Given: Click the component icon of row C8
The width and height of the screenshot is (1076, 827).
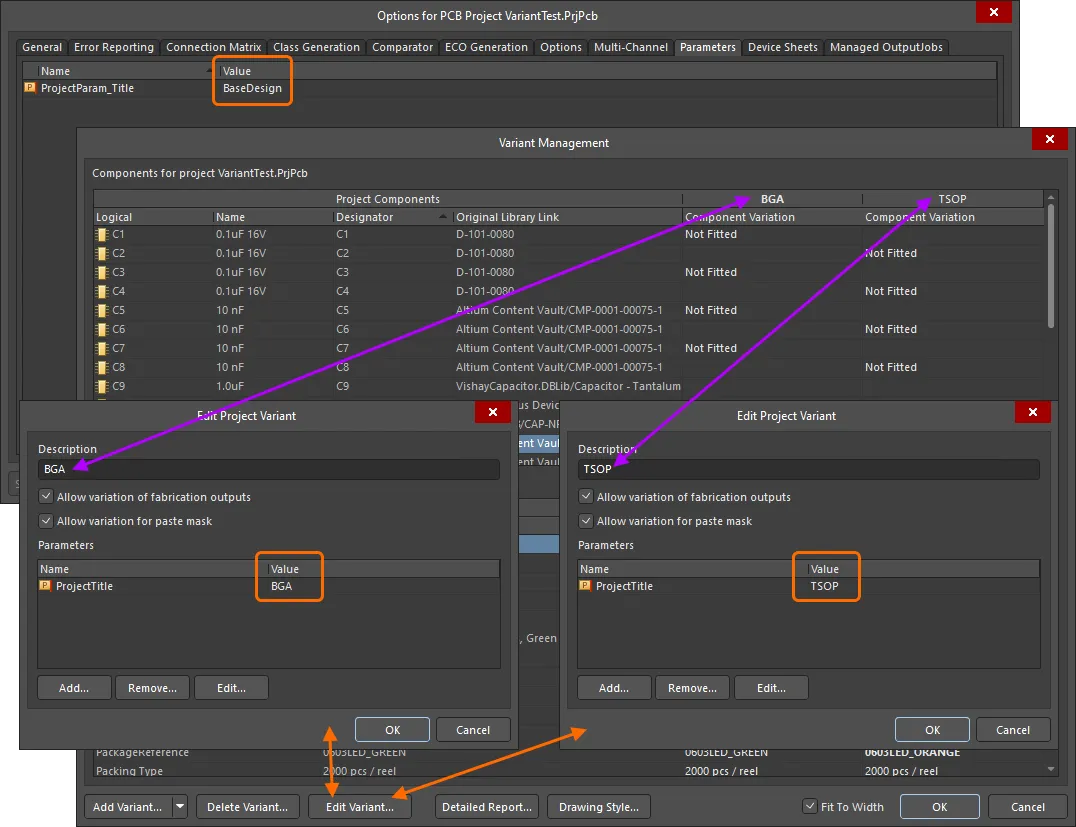Looking at the screenshot, I should click(102, 367).
